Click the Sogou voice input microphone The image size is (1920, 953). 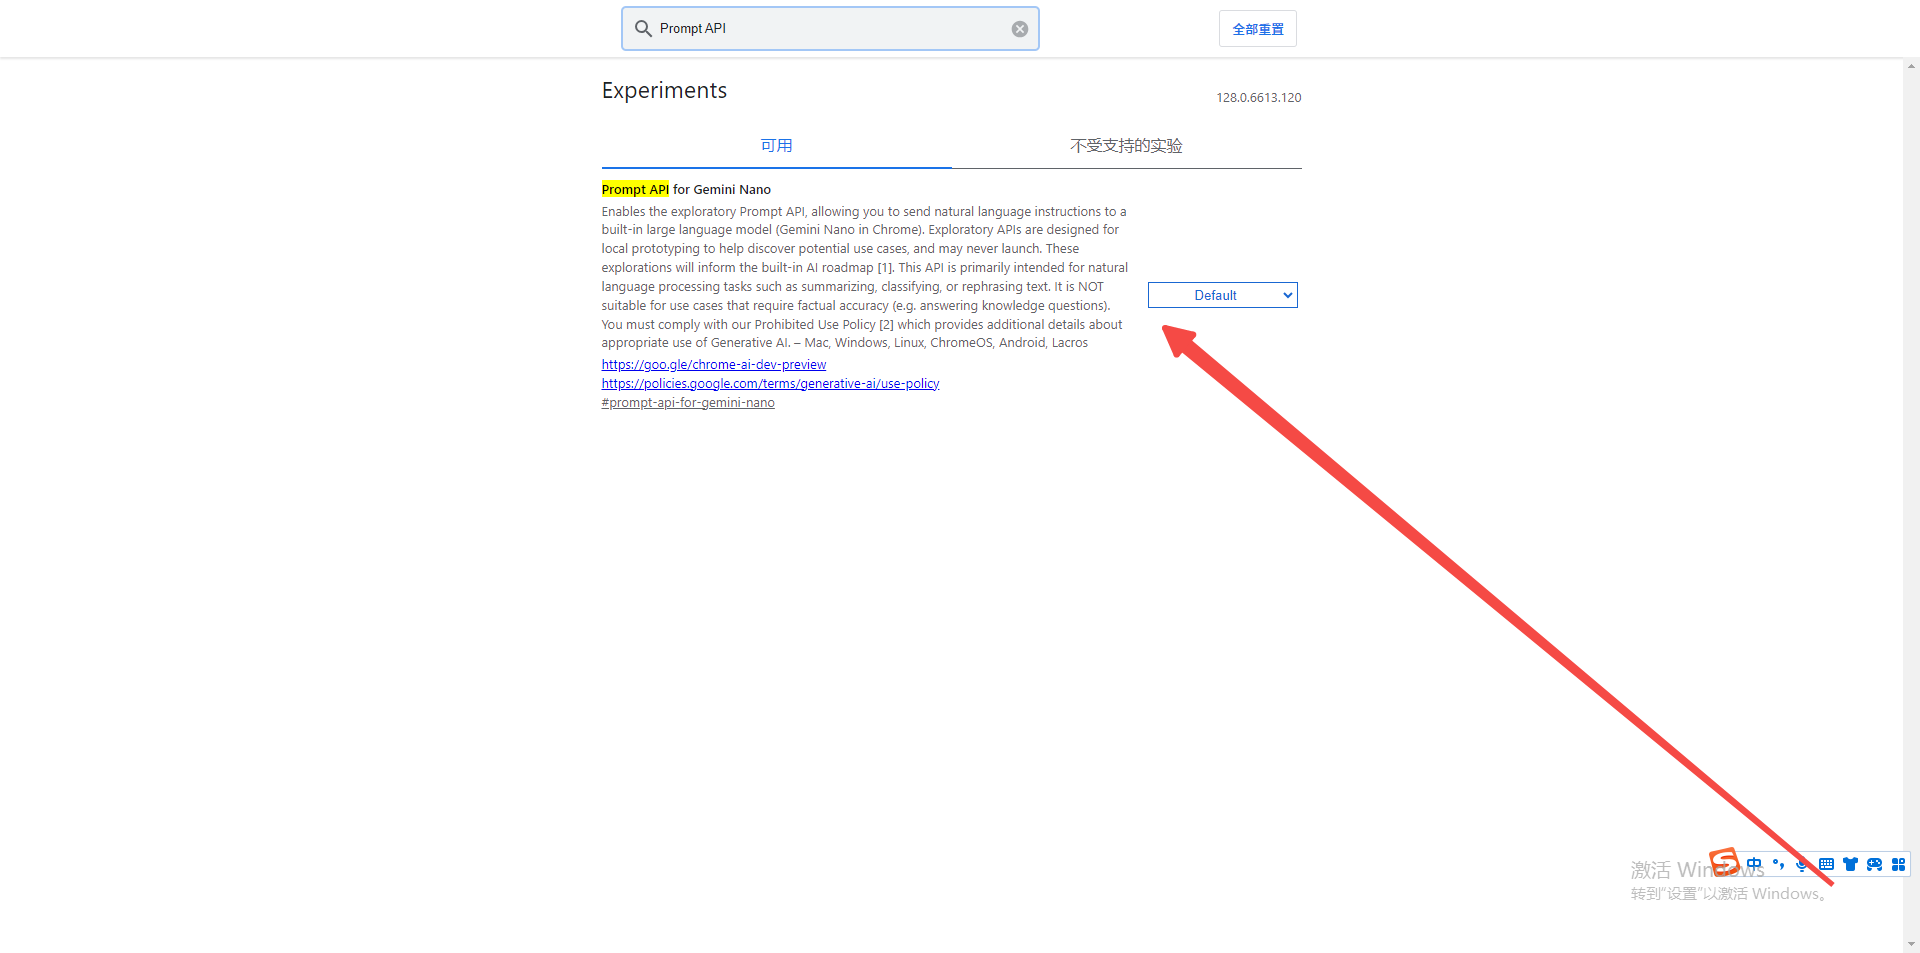pyautogui.click(x=1802, y=864)
